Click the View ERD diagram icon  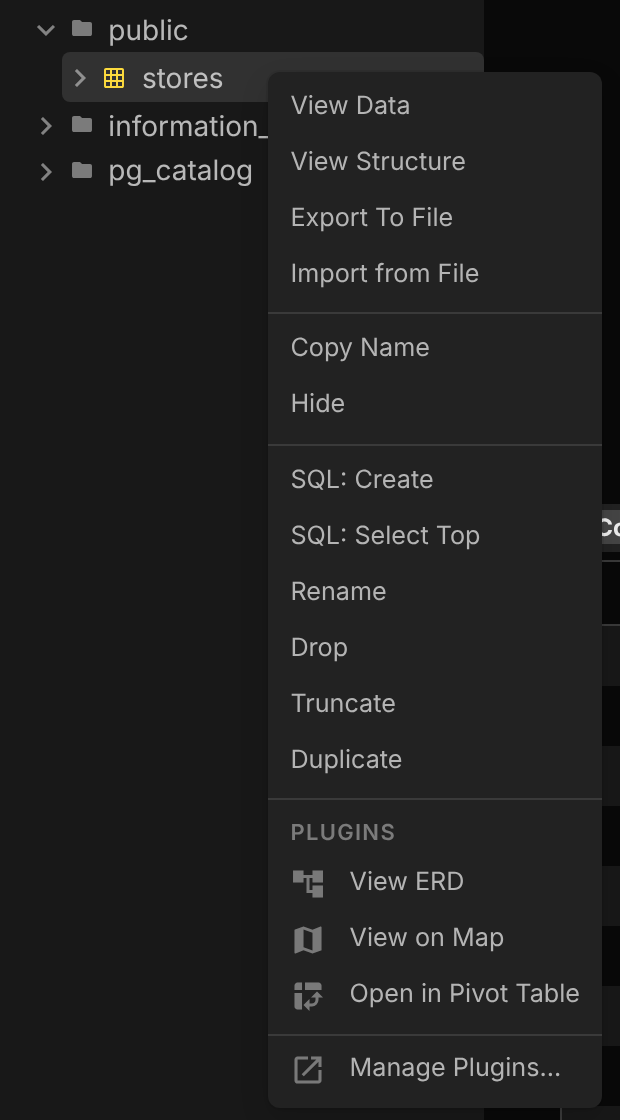(x=308, y=883)
